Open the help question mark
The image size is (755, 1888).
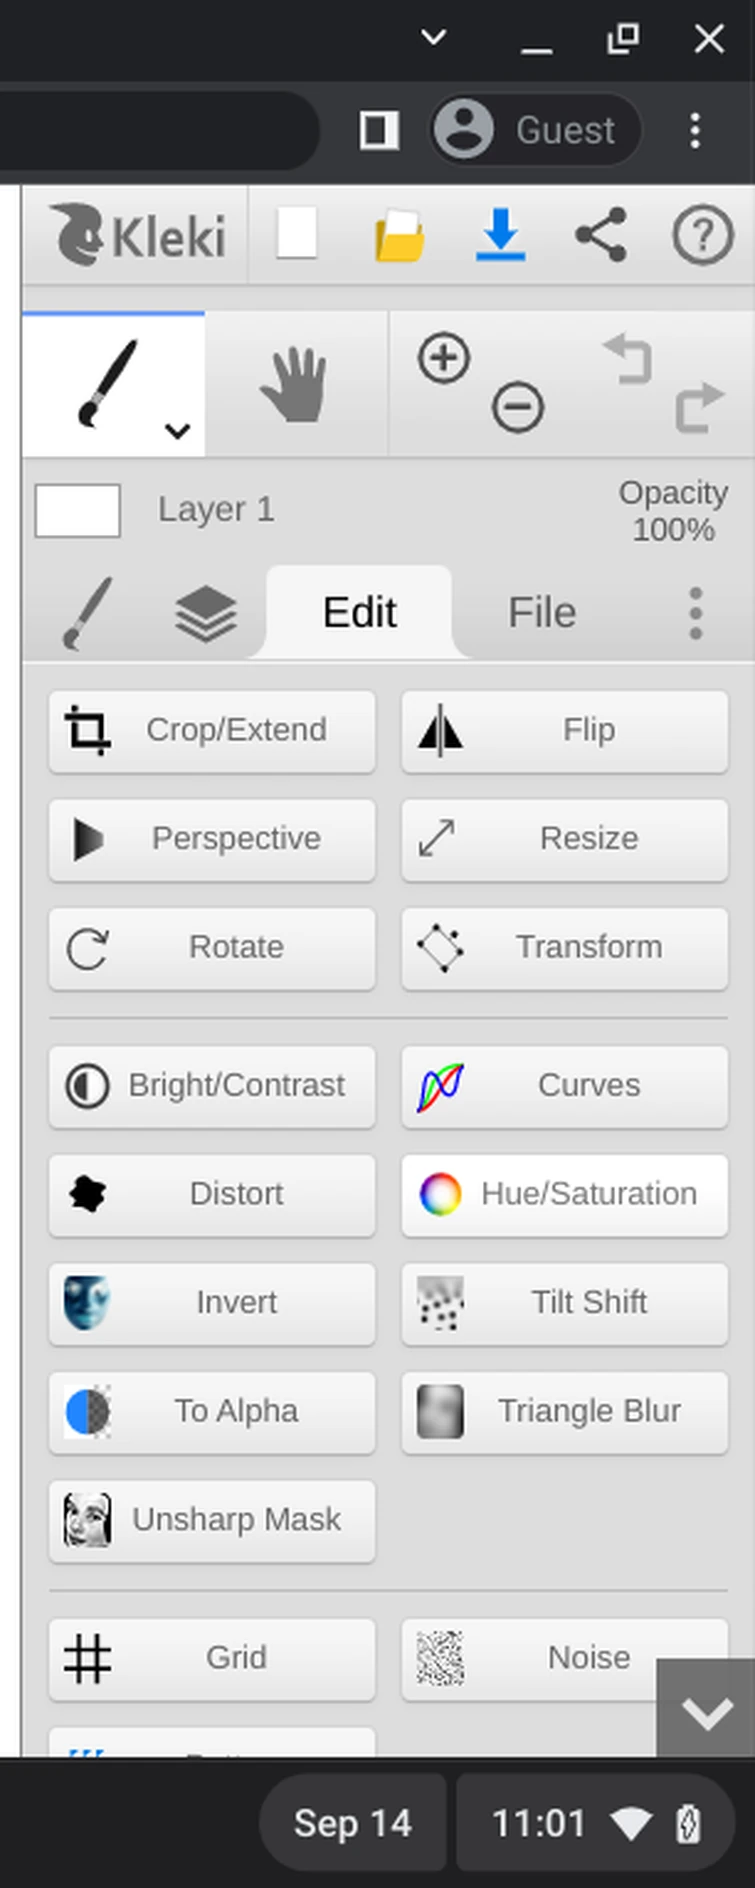click(702, 236)
